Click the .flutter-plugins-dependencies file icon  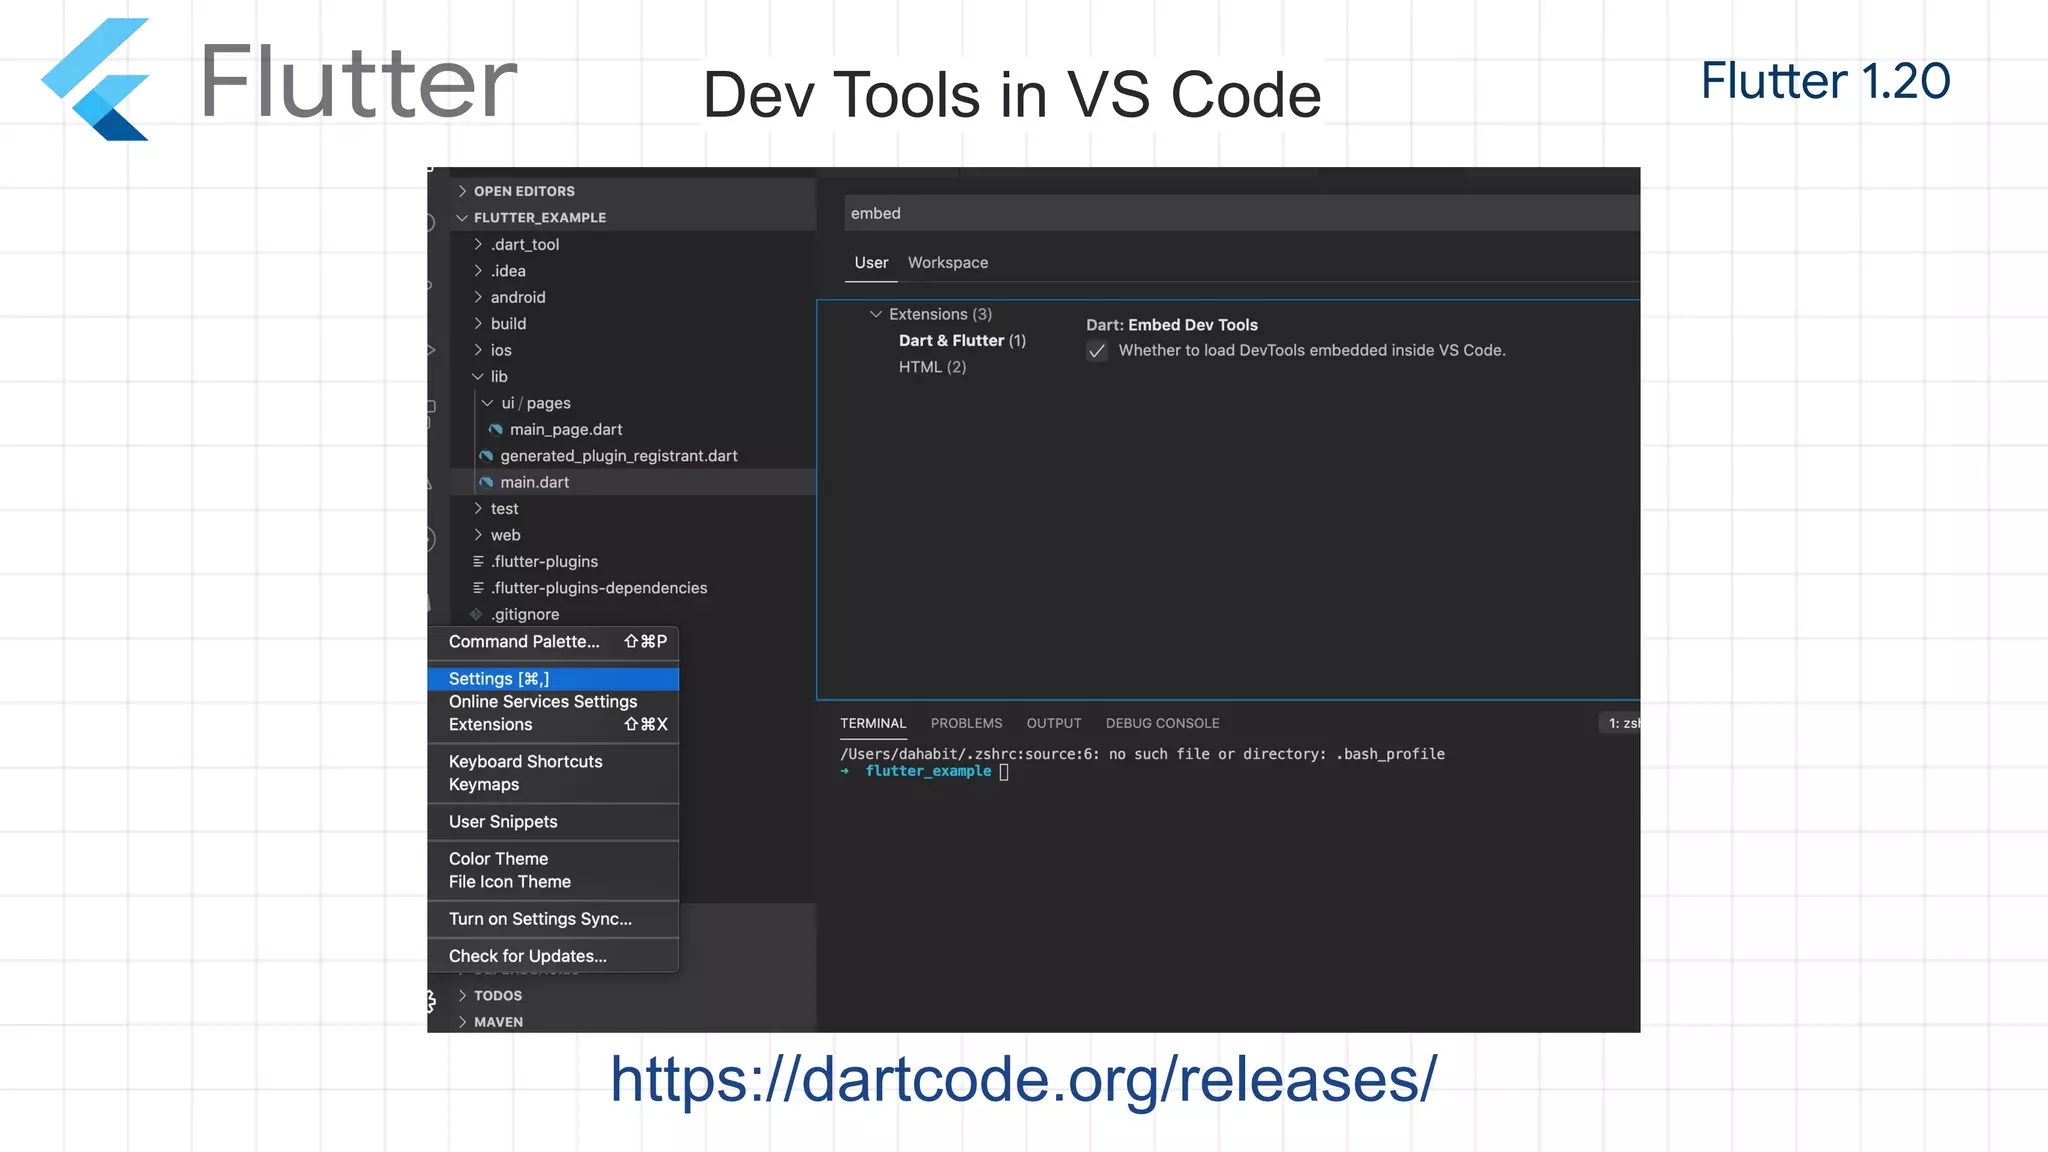[x=478, y=588]
